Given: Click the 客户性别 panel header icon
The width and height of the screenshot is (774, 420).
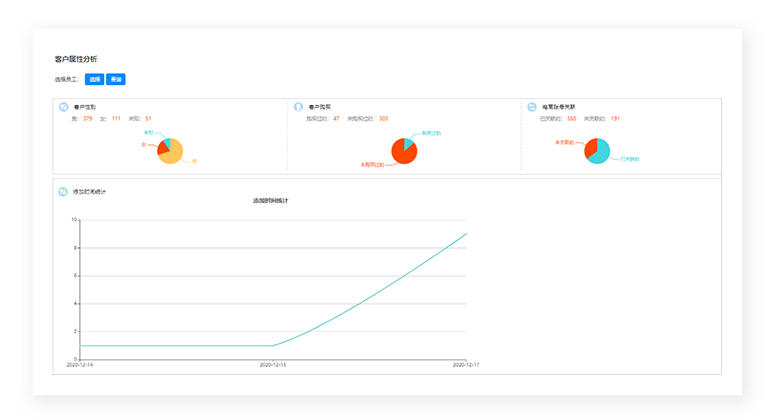Looking at the screenshot, I should click(64, 107).
